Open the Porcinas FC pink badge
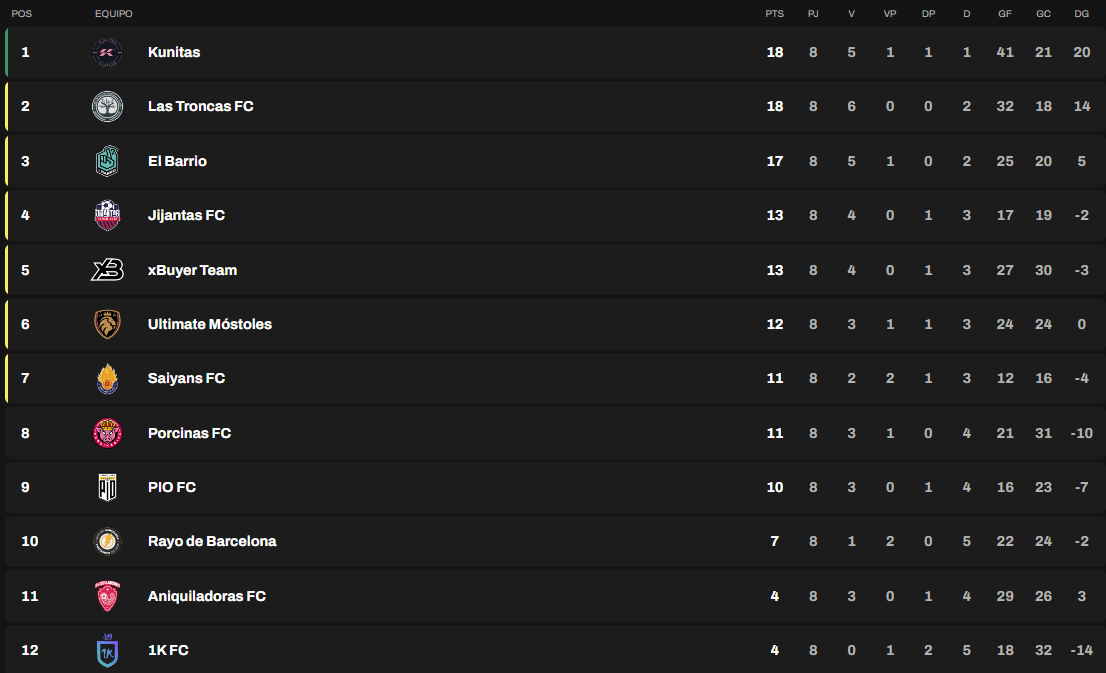Screen dimensions: 1106x673 tap(107, 433)
